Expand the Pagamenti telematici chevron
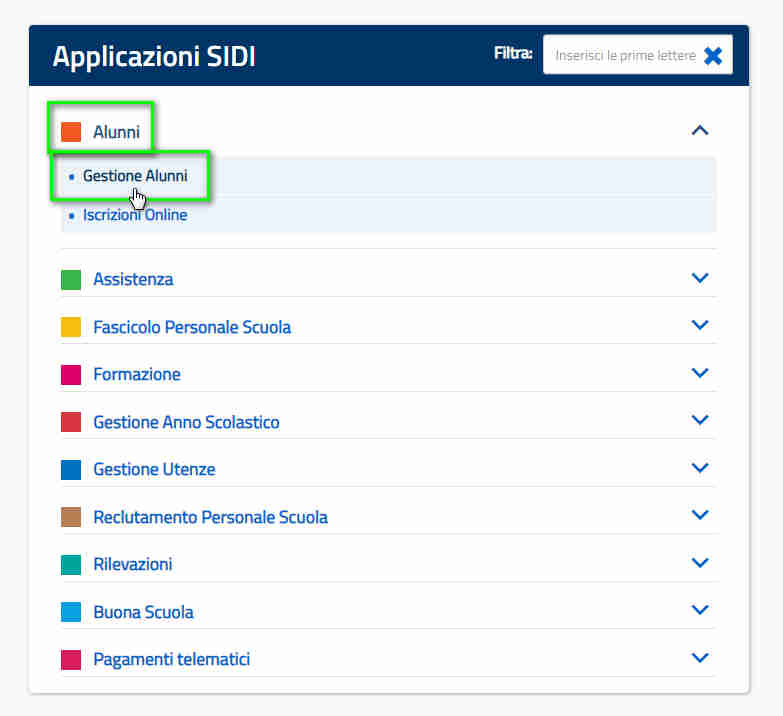 pyautogui.click(x=700, y=658)
